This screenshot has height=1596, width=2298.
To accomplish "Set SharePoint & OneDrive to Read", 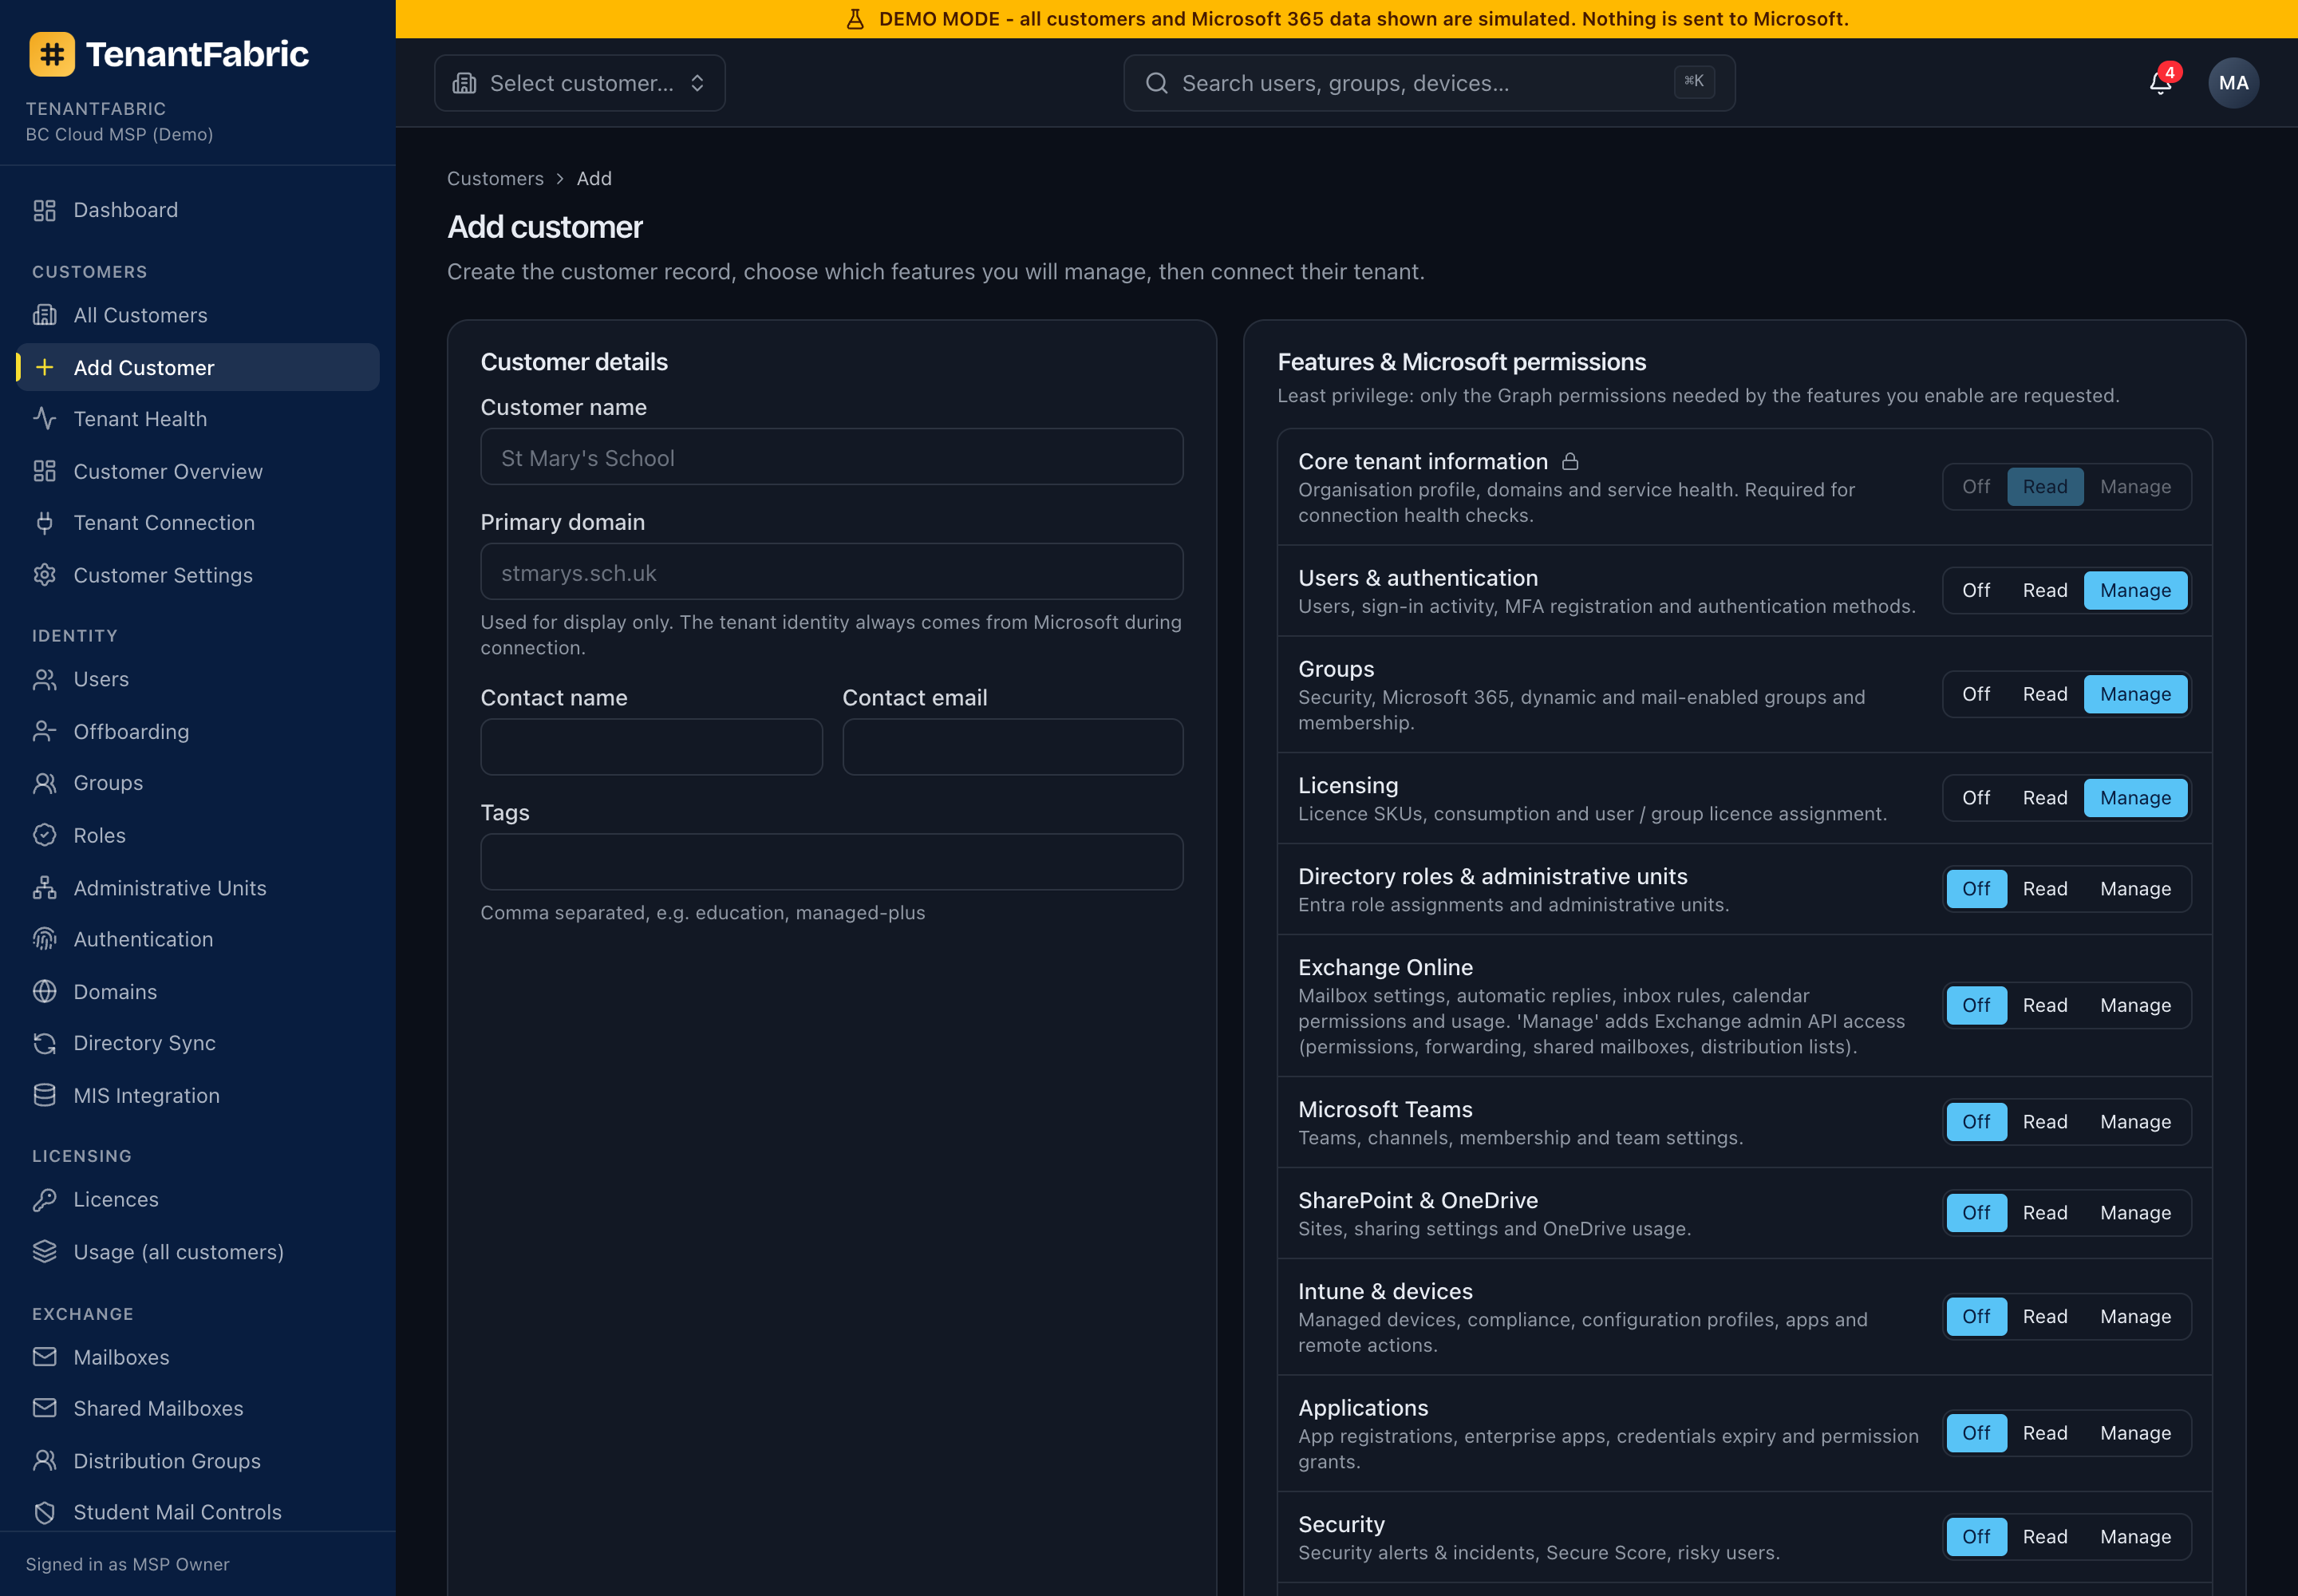I will [2045, 1213].
